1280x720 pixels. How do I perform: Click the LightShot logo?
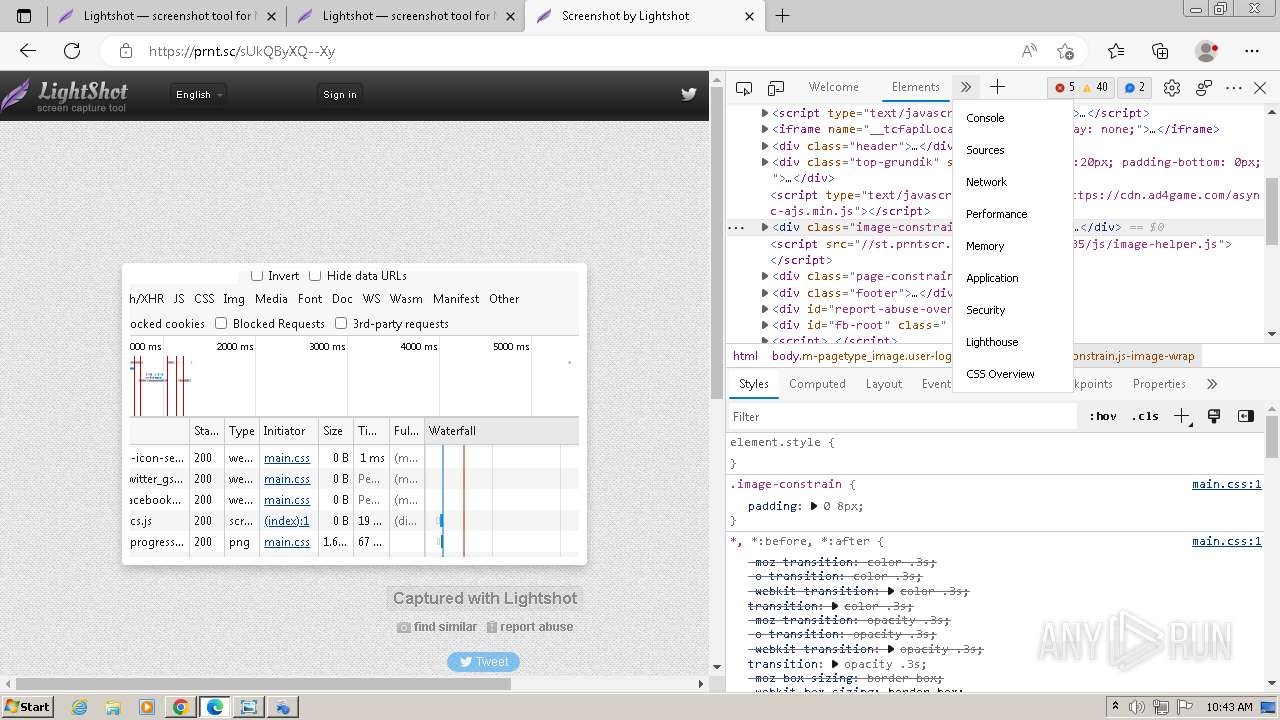point(64,96)
